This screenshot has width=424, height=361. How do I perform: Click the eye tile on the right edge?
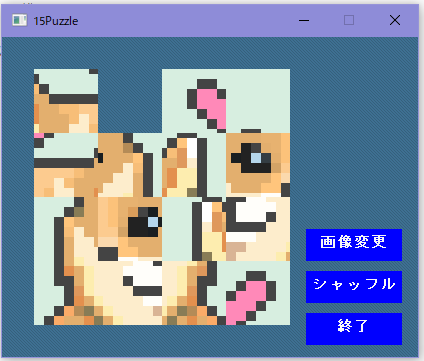[x=258, y=165]
